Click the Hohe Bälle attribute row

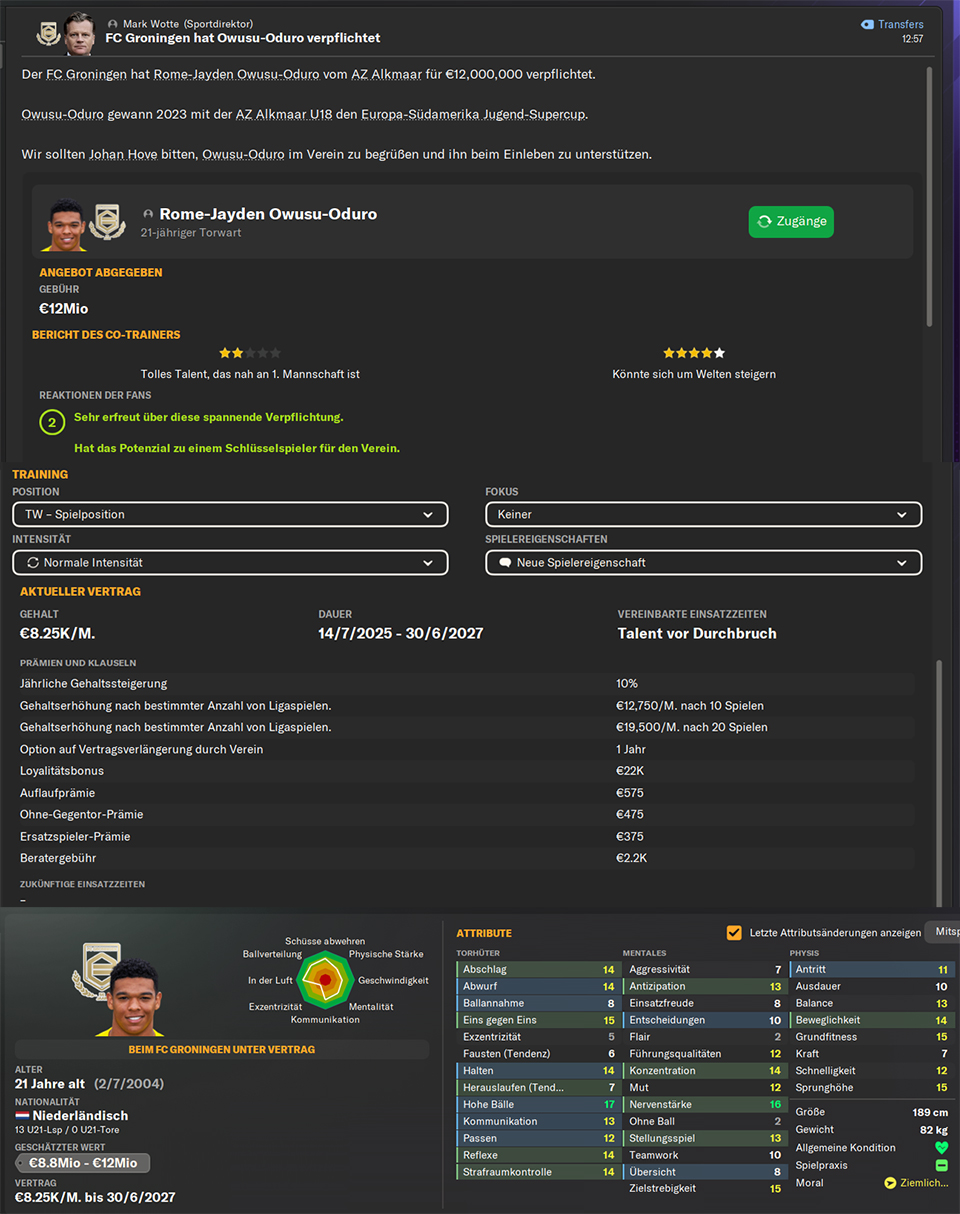click(539, 1104)
